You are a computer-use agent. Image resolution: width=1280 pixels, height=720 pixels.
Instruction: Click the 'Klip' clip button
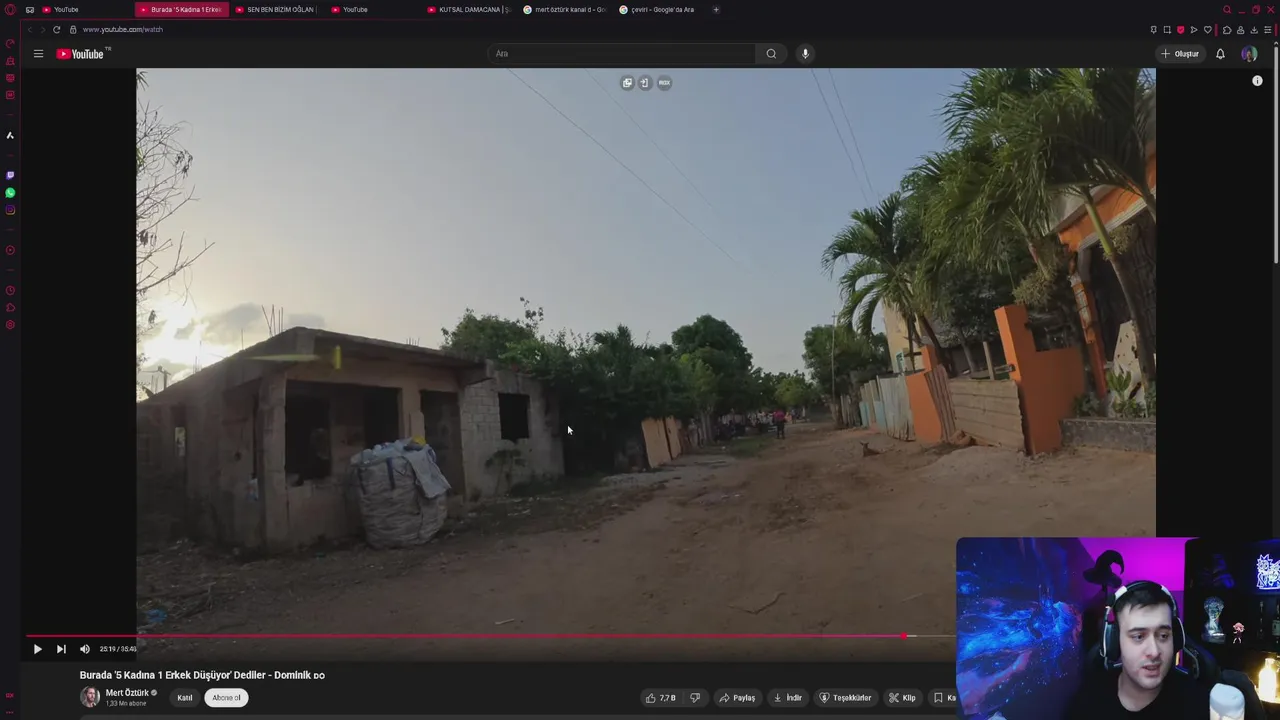click(x=902, y=698)
